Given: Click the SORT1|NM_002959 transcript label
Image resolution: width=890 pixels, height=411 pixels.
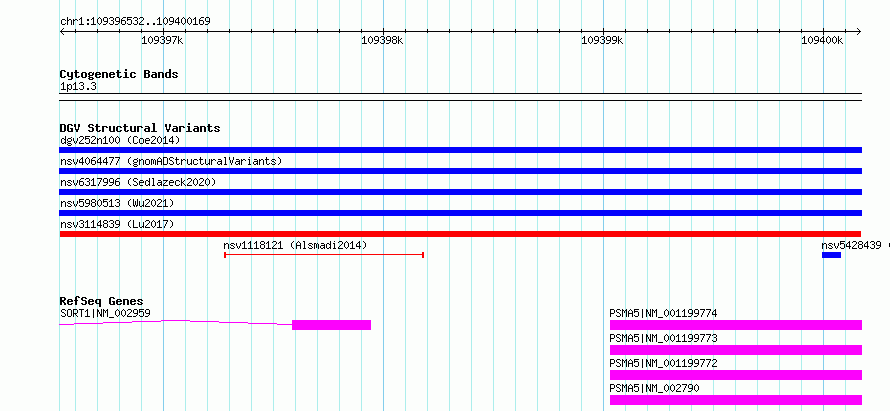Looking at the screenshot, I should [105, 313].
